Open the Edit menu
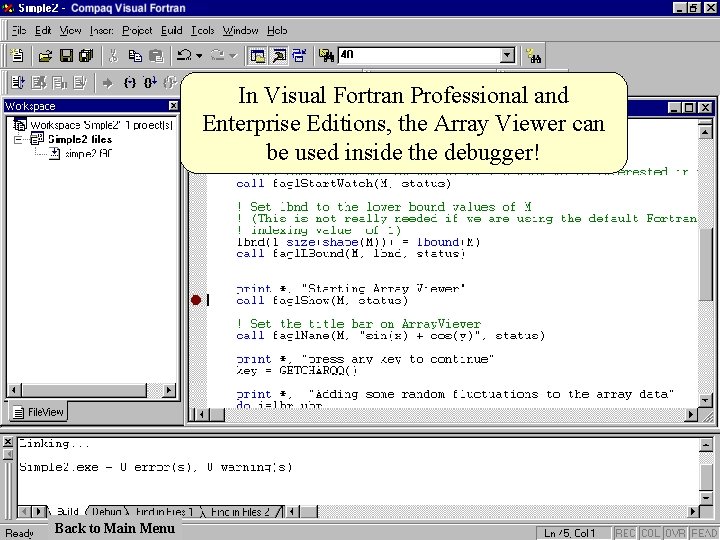 tap(43, 31)
